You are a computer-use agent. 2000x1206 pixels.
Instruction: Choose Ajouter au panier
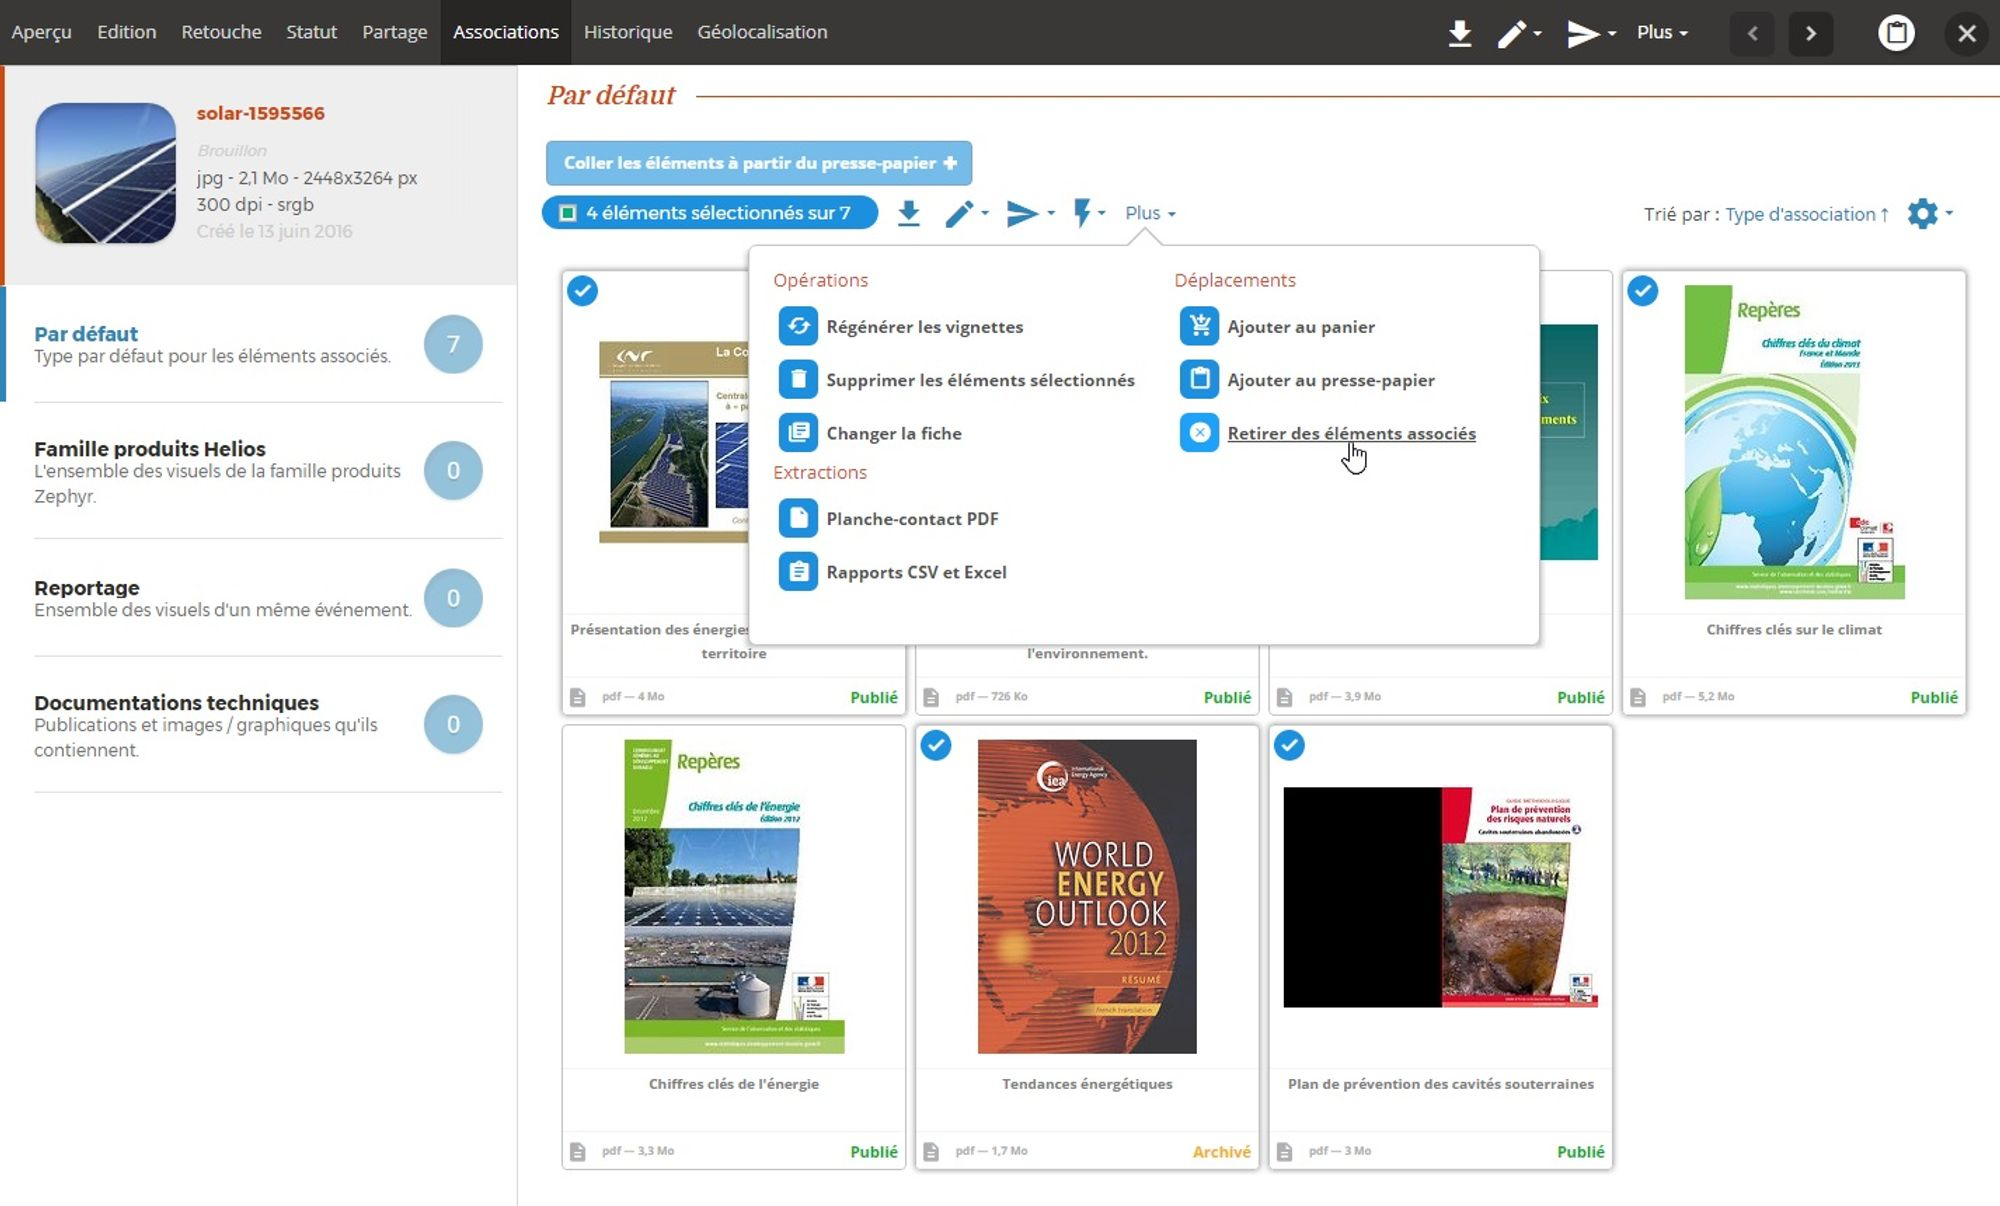pyautogui.click(x=1301, y=327)
